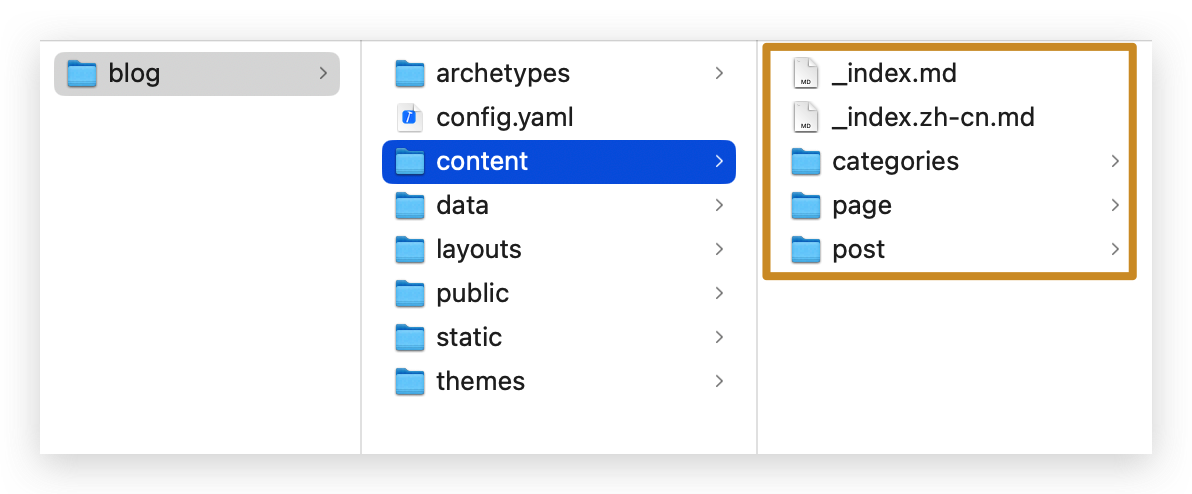Click the post folder icon
Image resolution: width=1192 pixels, height=494 pixels.
pyautogui.click(x=806, y=249)
